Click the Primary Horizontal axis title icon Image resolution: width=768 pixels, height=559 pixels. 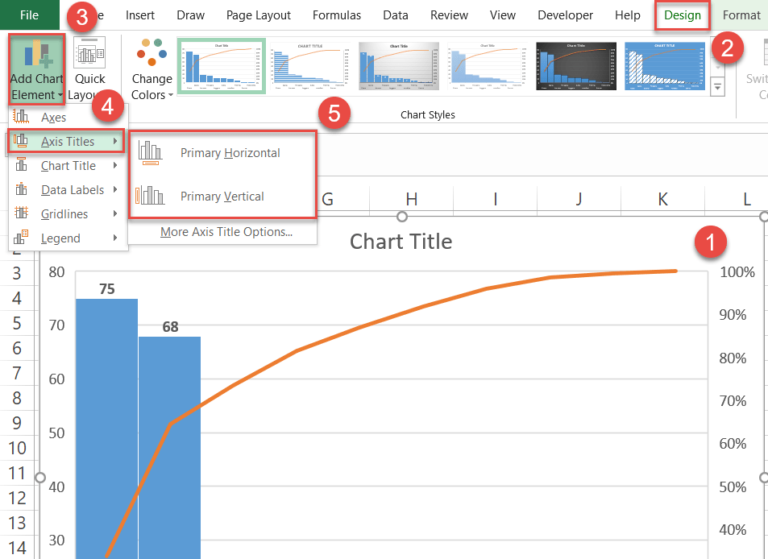(150, 153)
